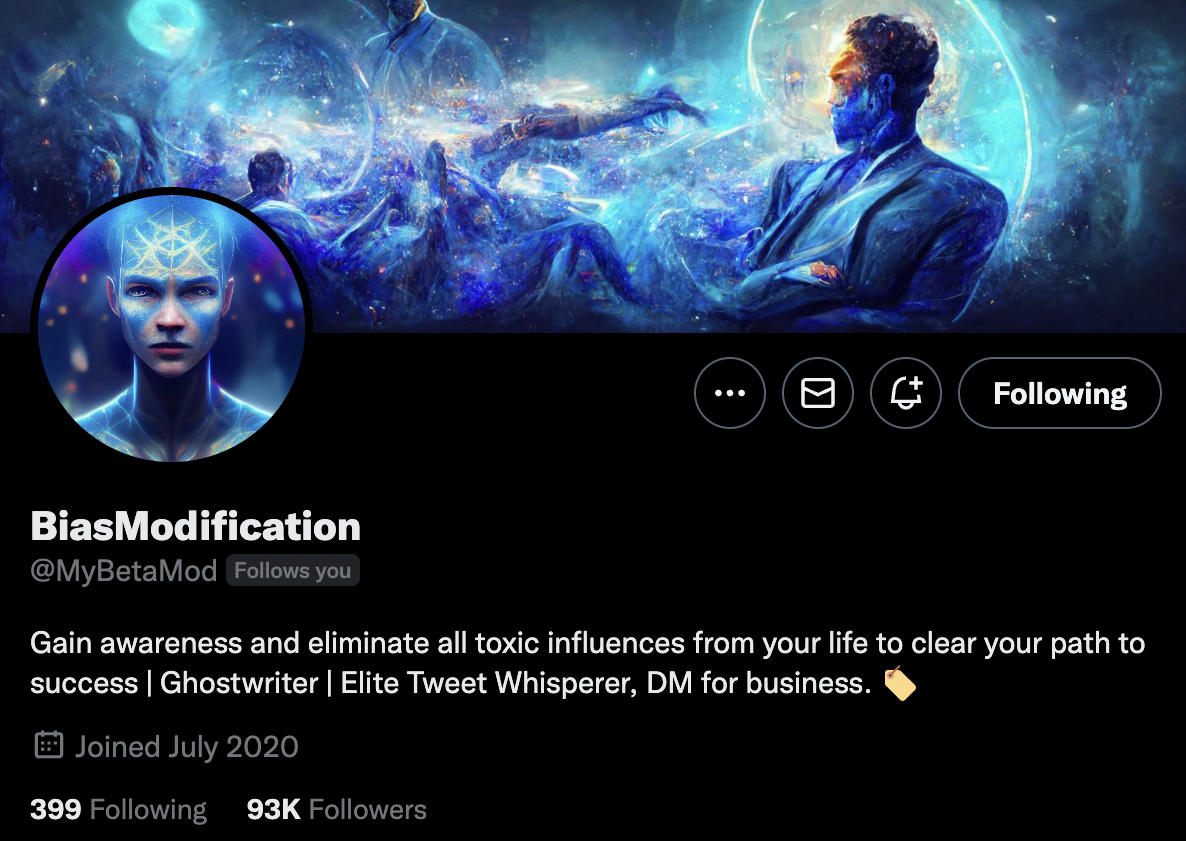Open the circular profile avatar picture

[172, 327]
